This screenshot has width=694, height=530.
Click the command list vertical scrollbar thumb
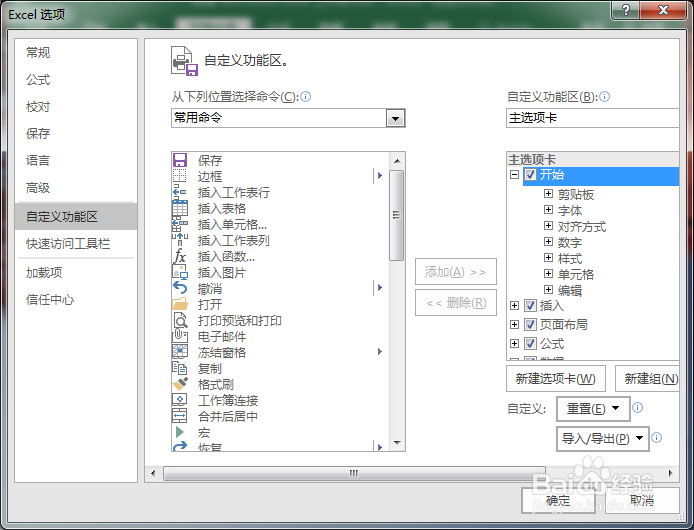(397, 215)
